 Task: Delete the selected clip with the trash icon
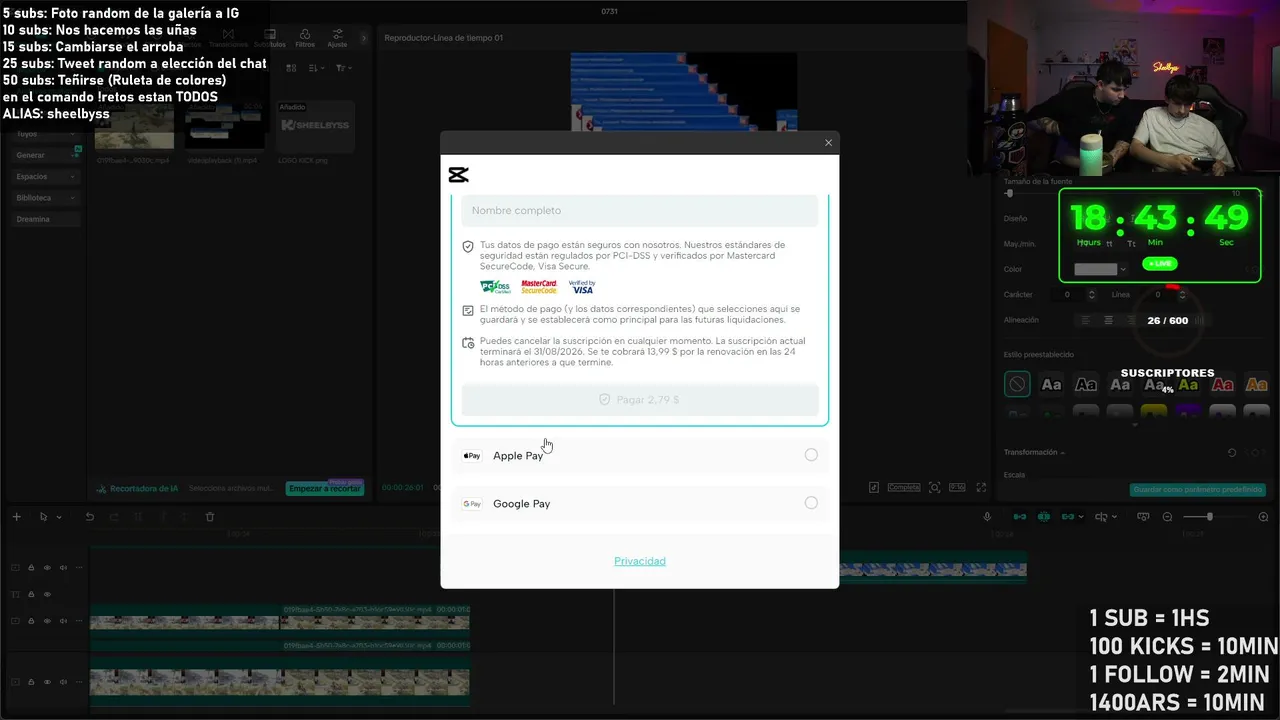pos(210,517)
